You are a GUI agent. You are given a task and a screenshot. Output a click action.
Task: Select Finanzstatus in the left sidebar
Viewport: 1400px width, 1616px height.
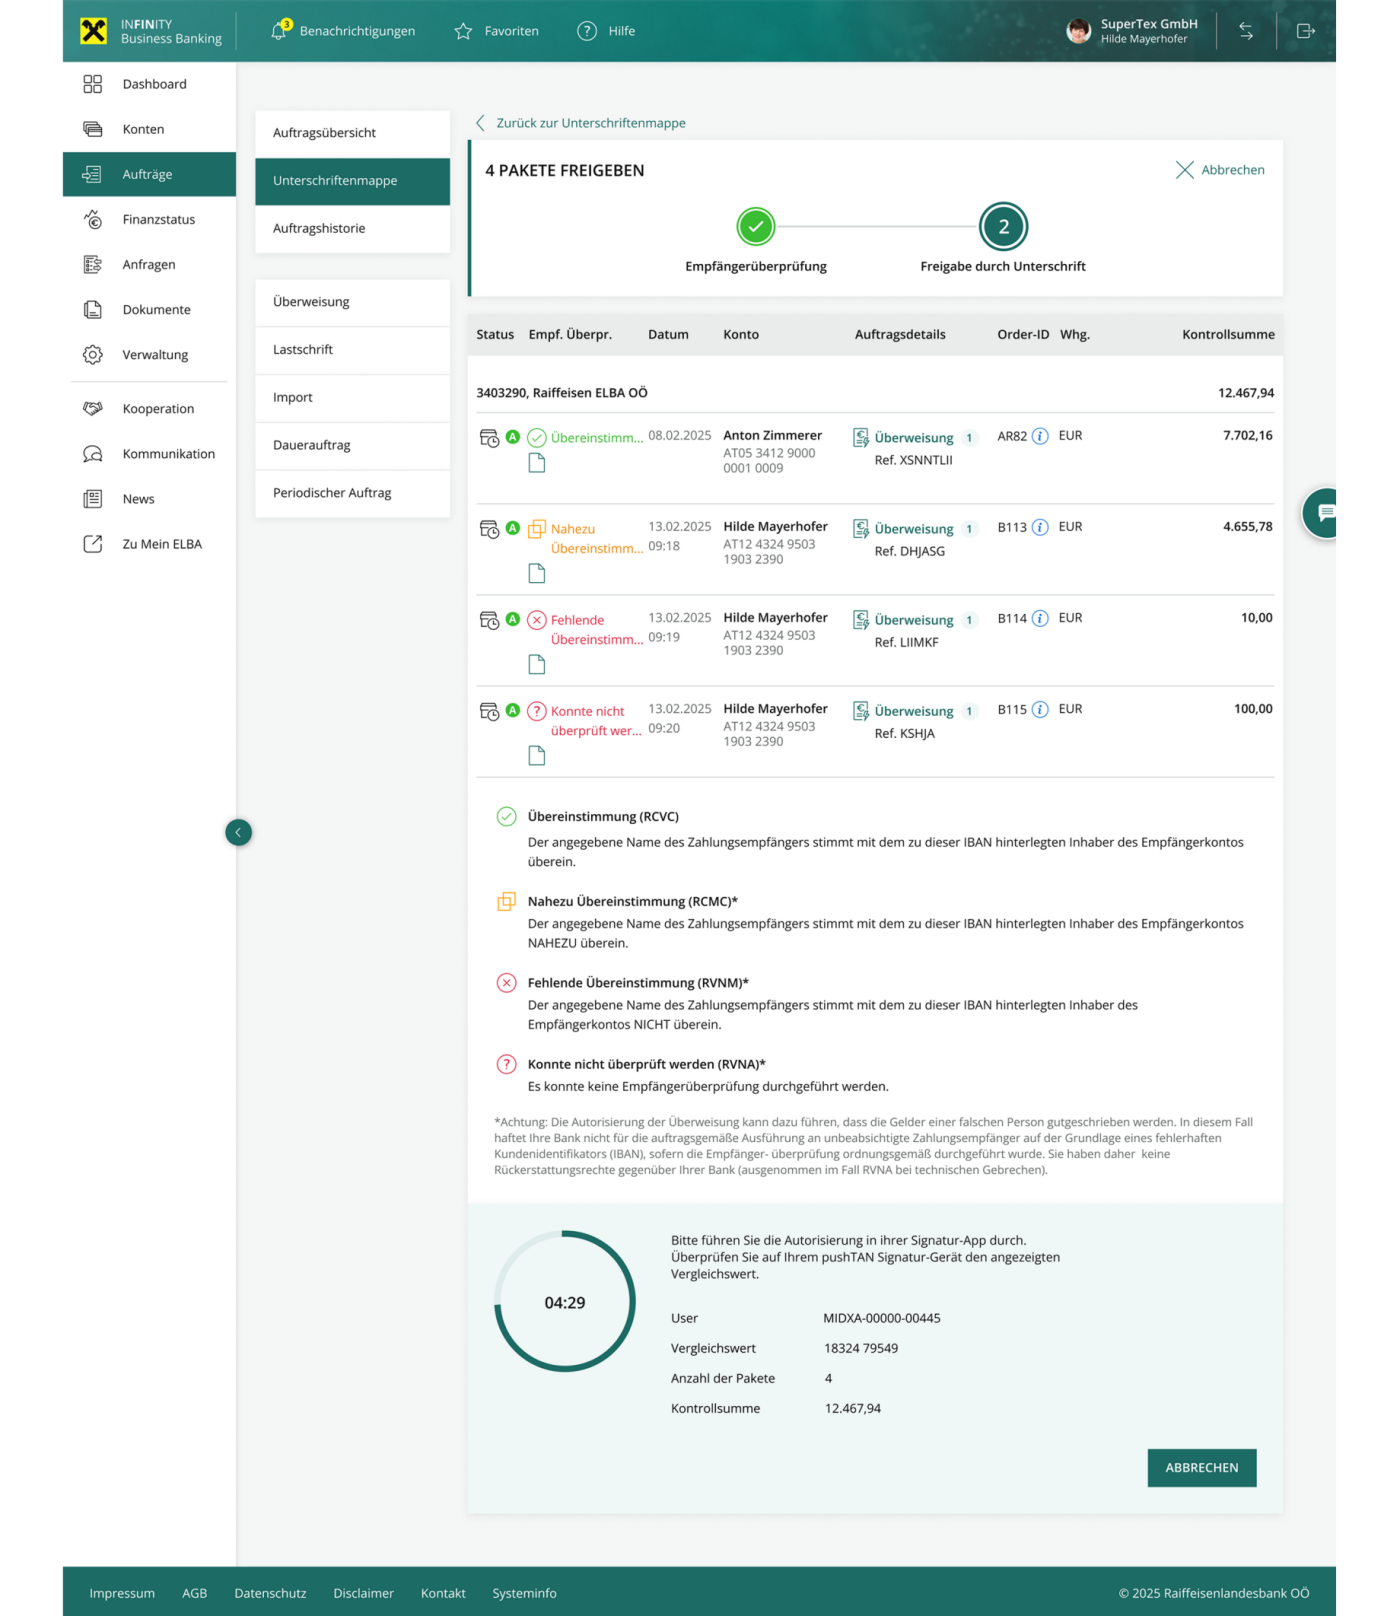158,219
